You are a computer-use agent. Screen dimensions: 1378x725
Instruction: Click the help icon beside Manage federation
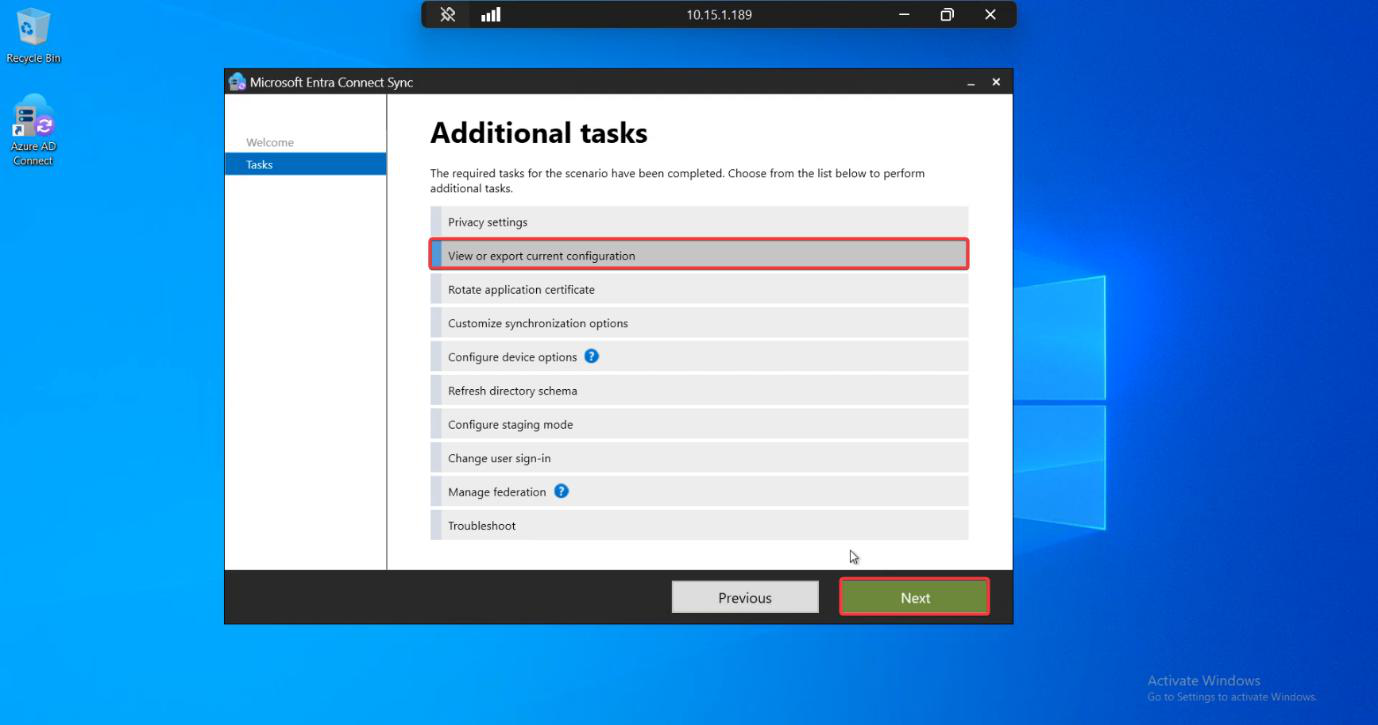[x=561, y=491]
